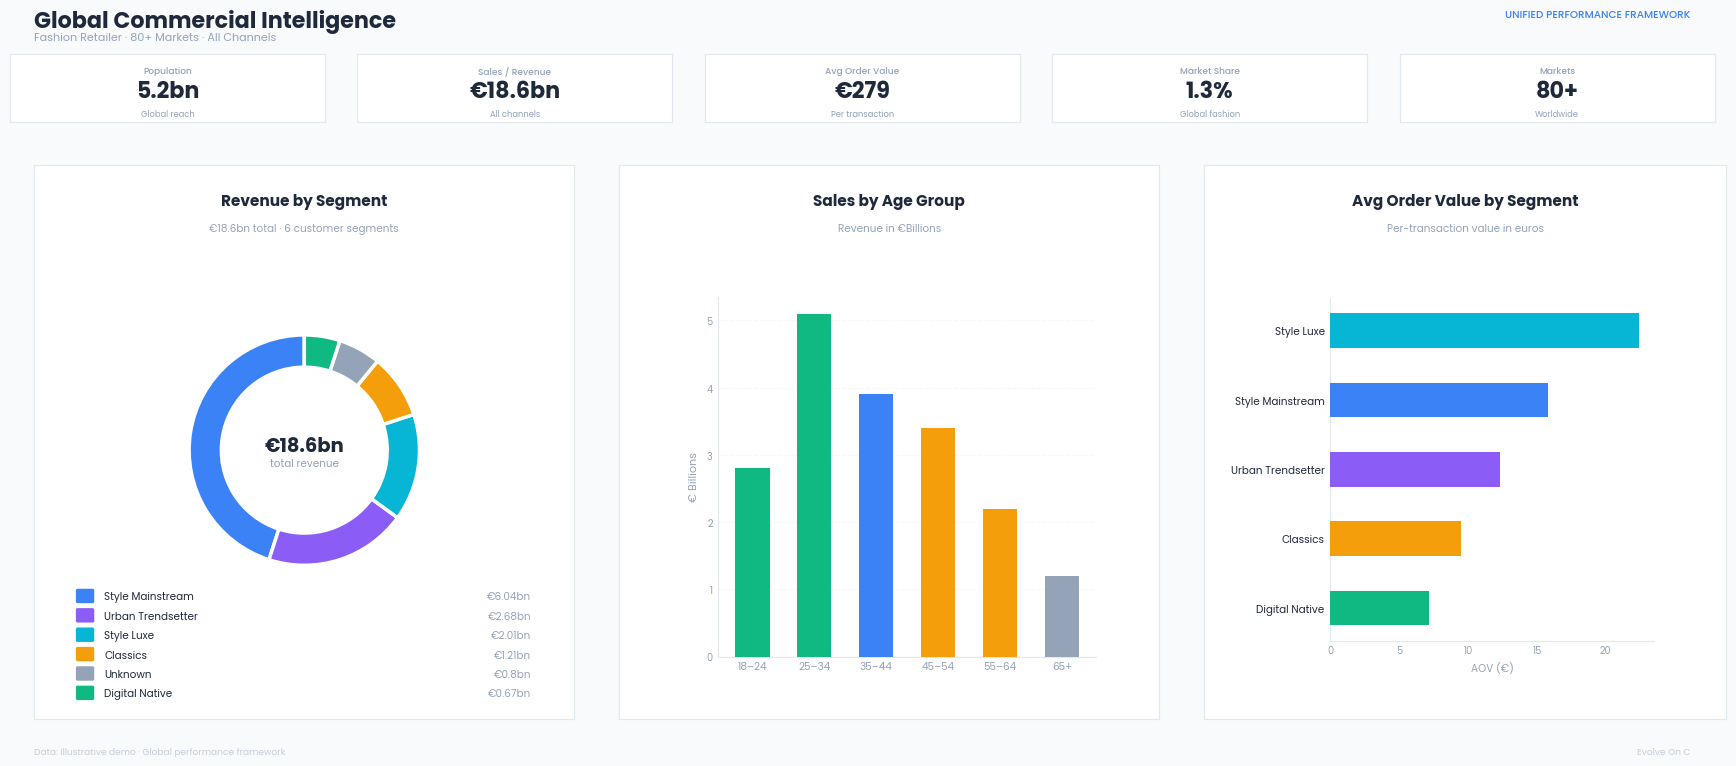Select the Sales / Revenue KPI card
This screenshot has width=1736, height=766.
[514, 88]
